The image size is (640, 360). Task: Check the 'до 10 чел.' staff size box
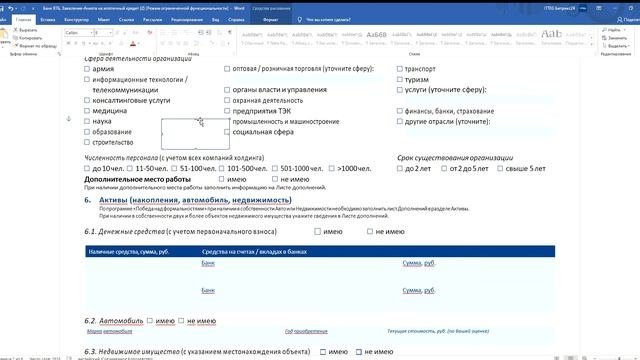[x=87, y=169]
